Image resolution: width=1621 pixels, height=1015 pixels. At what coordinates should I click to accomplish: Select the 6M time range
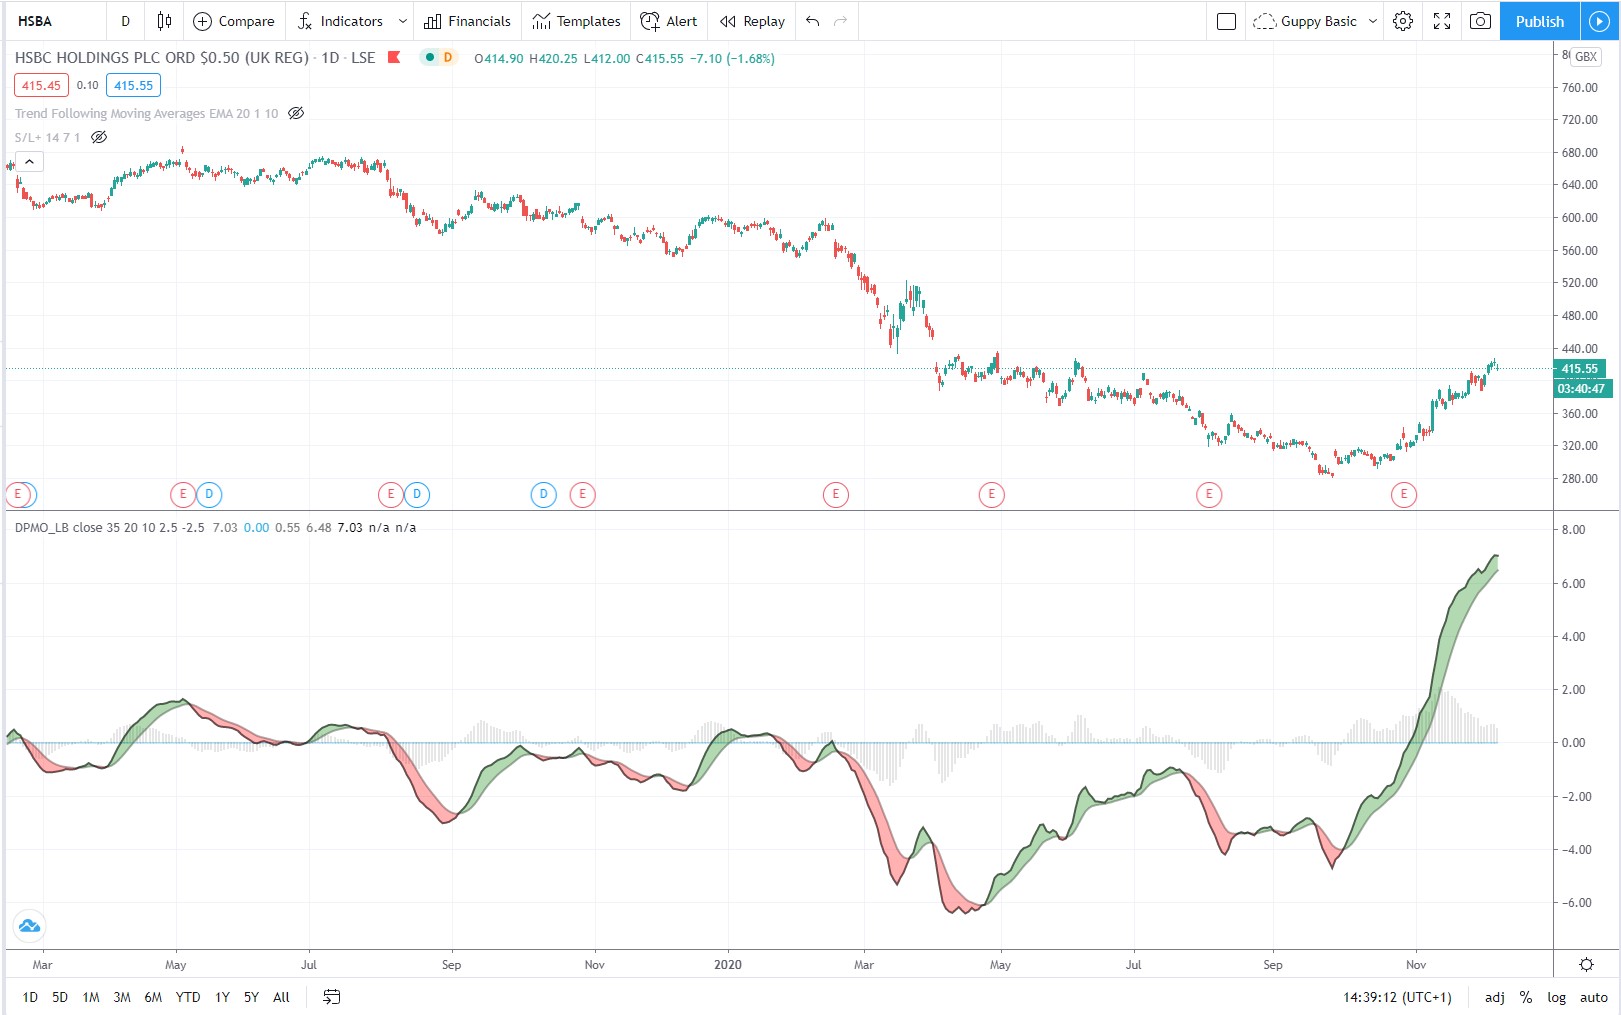tap(153, 997)
